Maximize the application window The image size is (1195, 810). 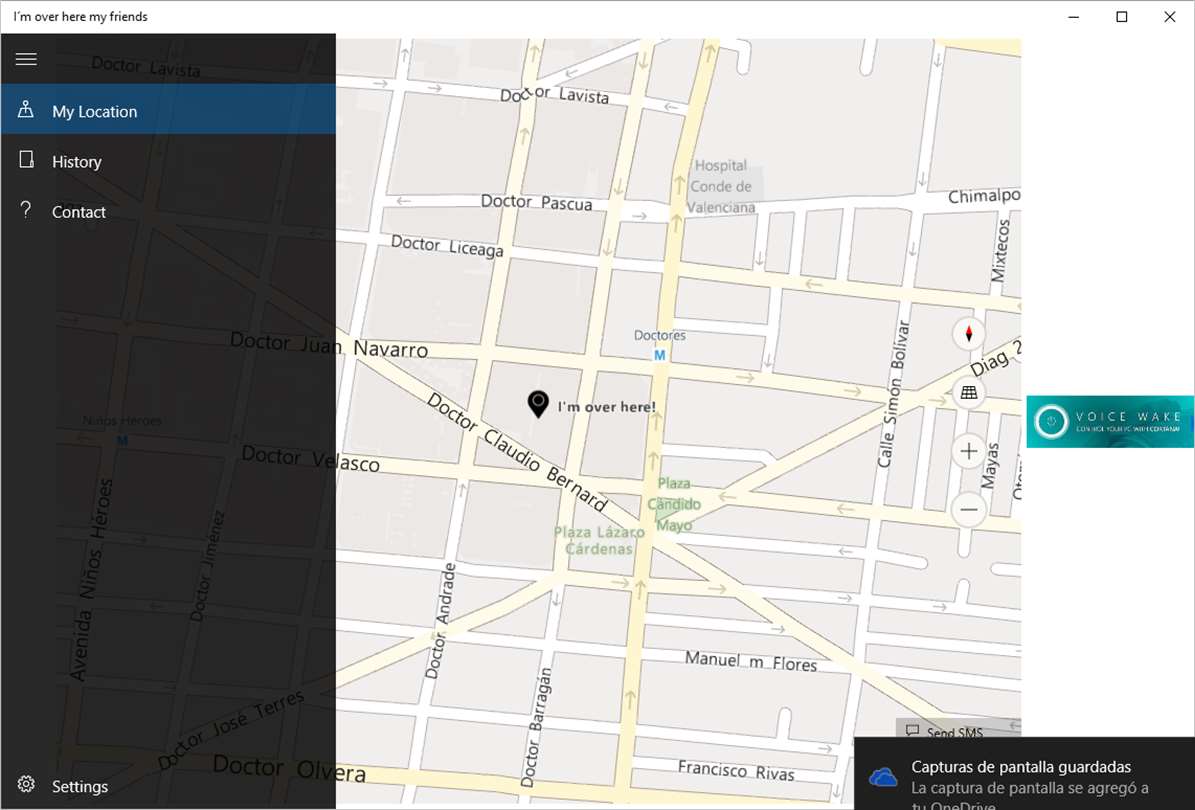coord(1122,17)
